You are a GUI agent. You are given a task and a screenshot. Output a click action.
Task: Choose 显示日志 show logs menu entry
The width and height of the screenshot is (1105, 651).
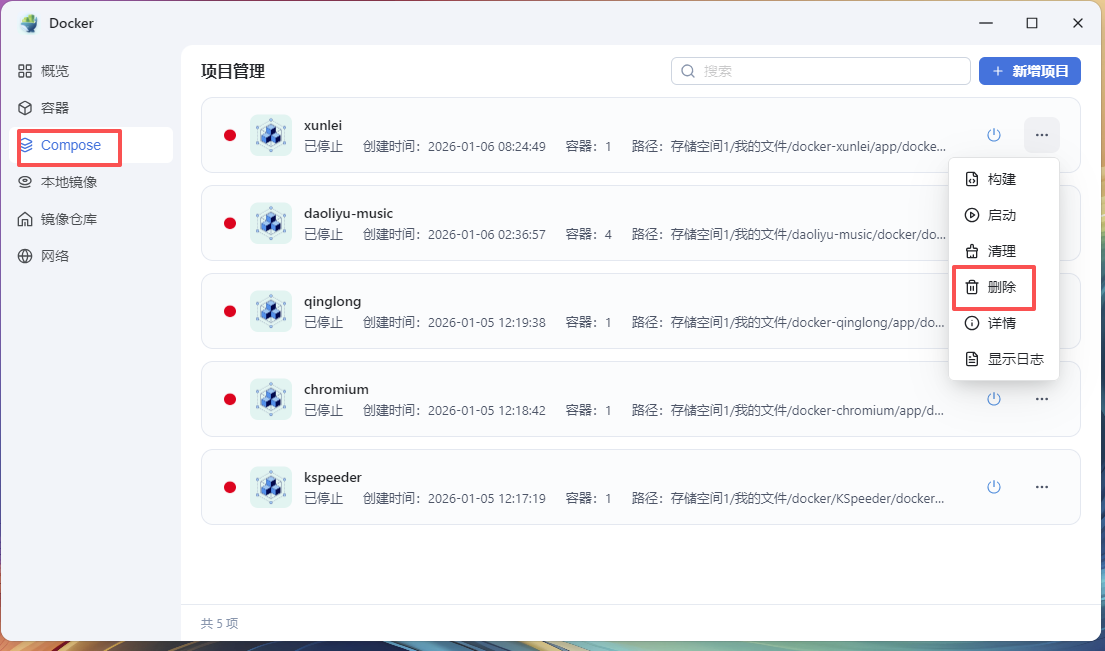[x=1004, y=359]
